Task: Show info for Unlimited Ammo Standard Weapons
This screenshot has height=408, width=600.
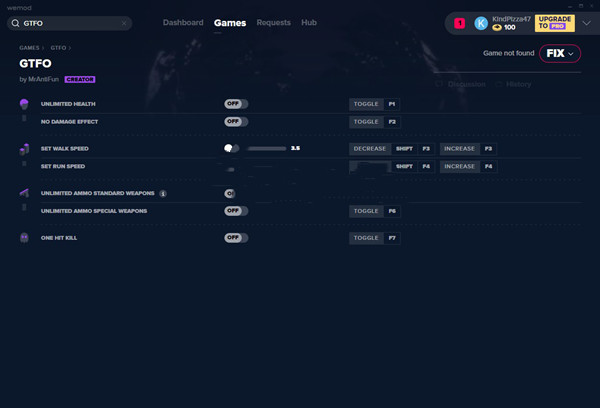Action: (163, 194)
